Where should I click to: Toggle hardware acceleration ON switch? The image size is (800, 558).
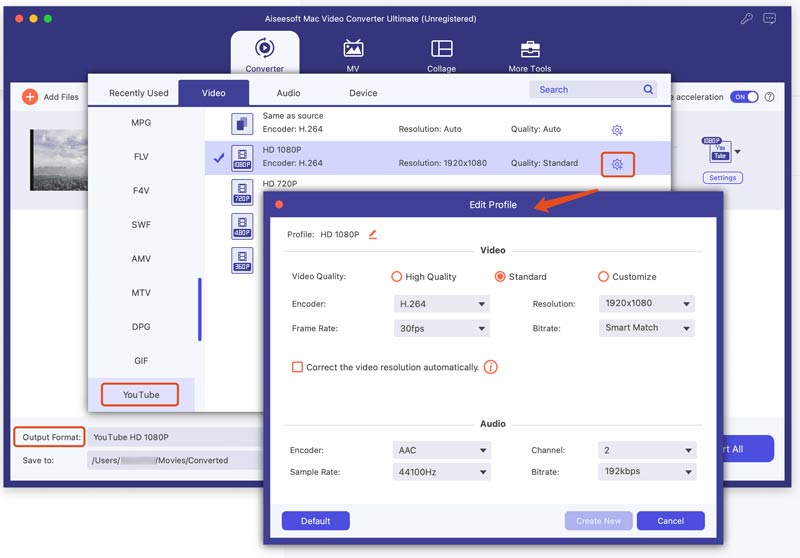pos(743,97)
